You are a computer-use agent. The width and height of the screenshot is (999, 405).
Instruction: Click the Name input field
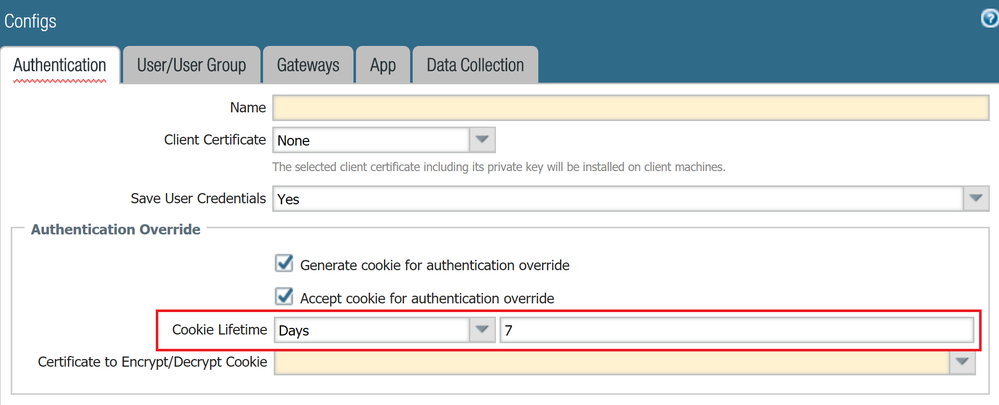(630, 108)
